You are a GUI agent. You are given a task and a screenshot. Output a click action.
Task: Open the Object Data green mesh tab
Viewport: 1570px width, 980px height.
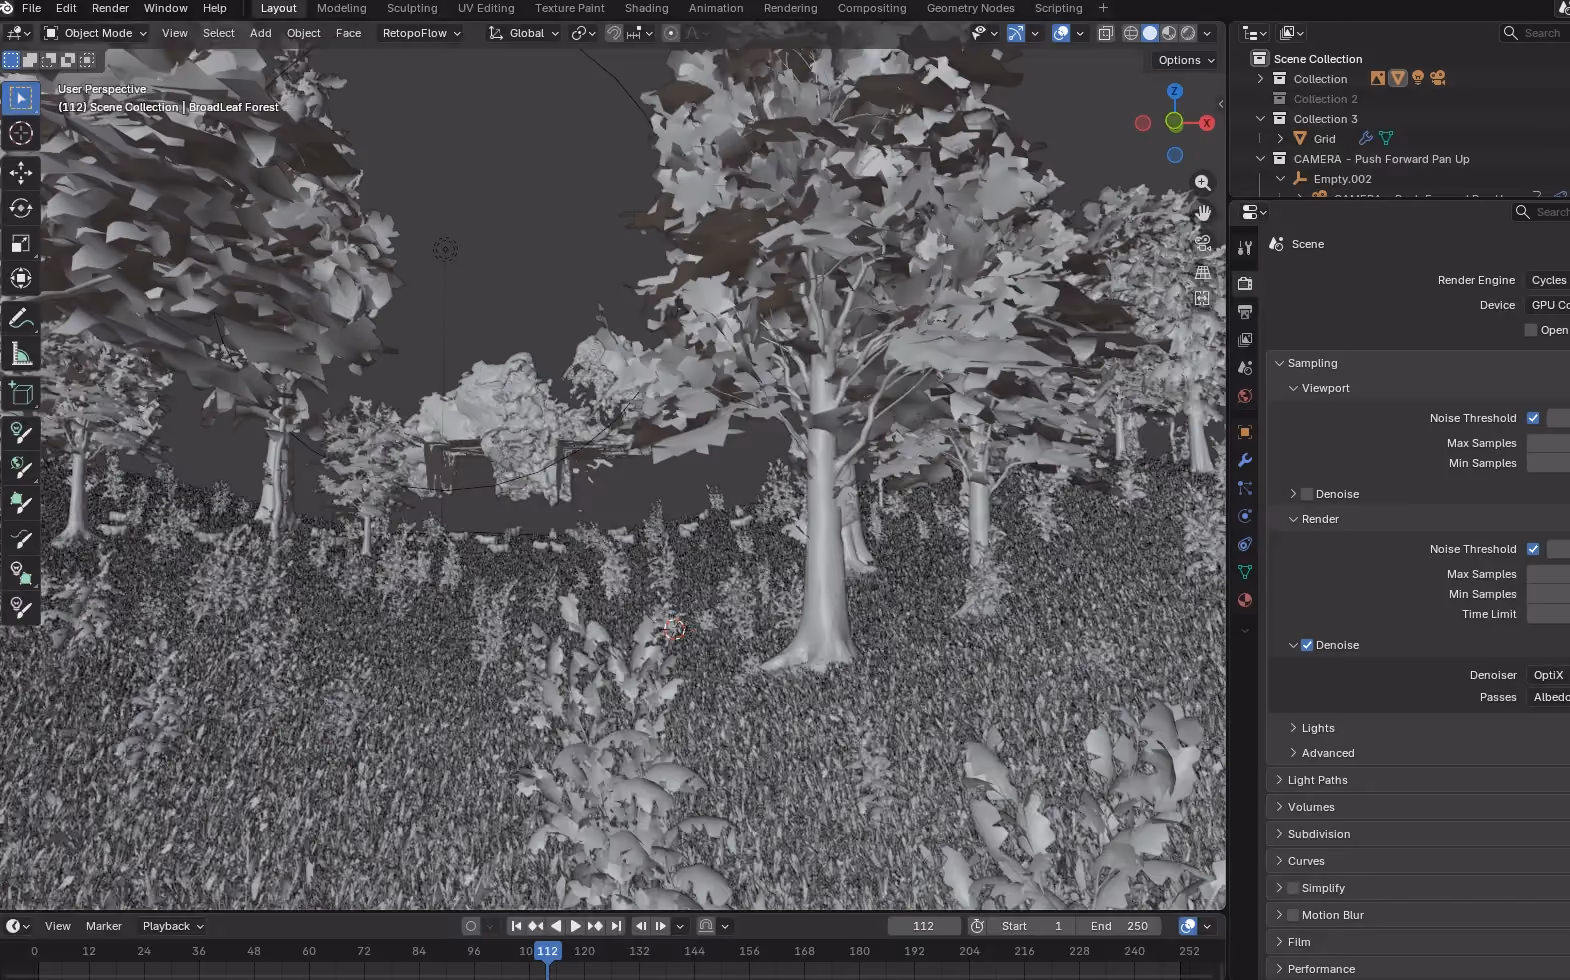1245,572
